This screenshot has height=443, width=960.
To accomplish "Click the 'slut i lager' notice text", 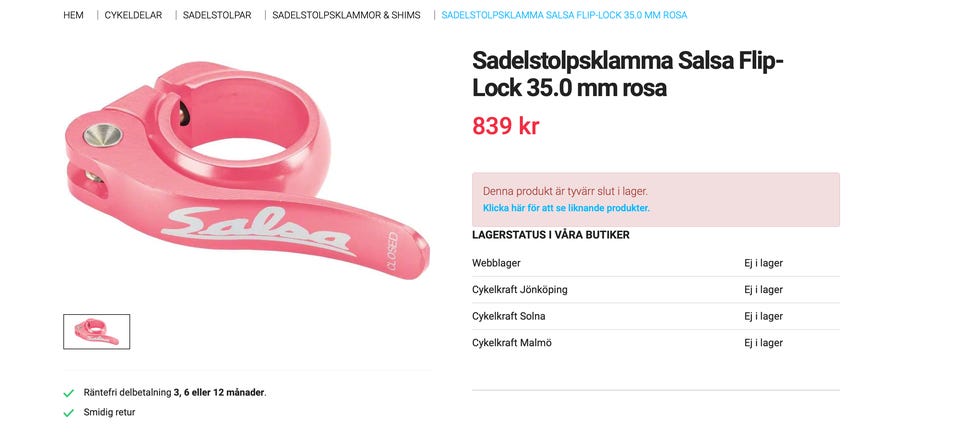I will pyautogui.click(x=565, y=190).
